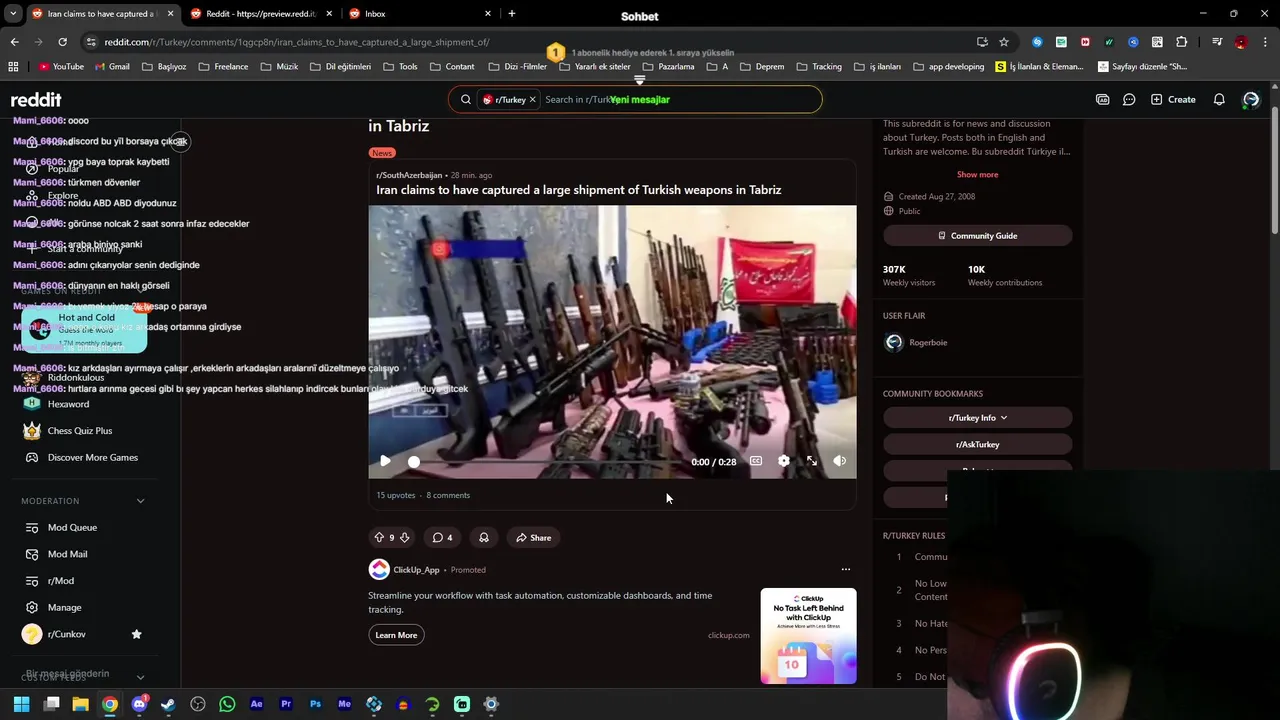Expand the r/Turkey Info bookmark
Viewport: 1280px width, 720px height.
[x=977, y=418]
